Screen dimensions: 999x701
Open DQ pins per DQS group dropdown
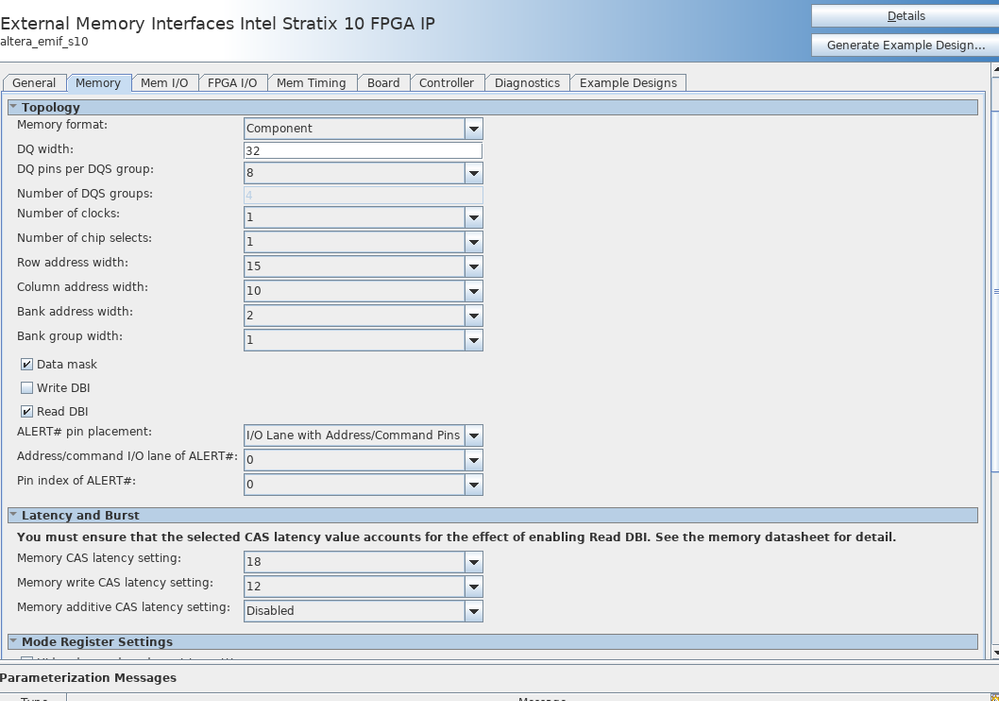click(473, 174)
